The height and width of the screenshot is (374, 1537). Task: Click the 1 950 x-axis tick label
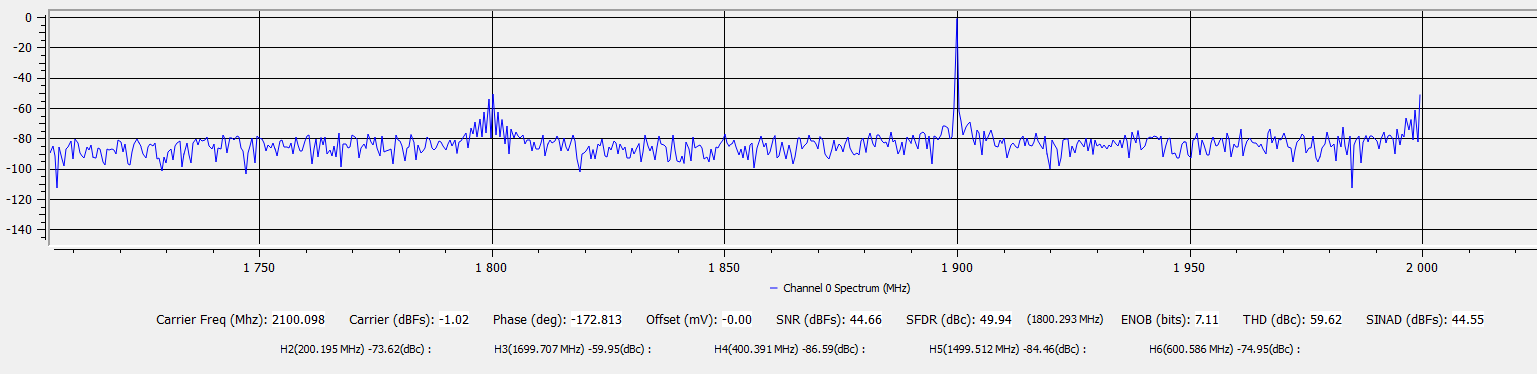1189,267
